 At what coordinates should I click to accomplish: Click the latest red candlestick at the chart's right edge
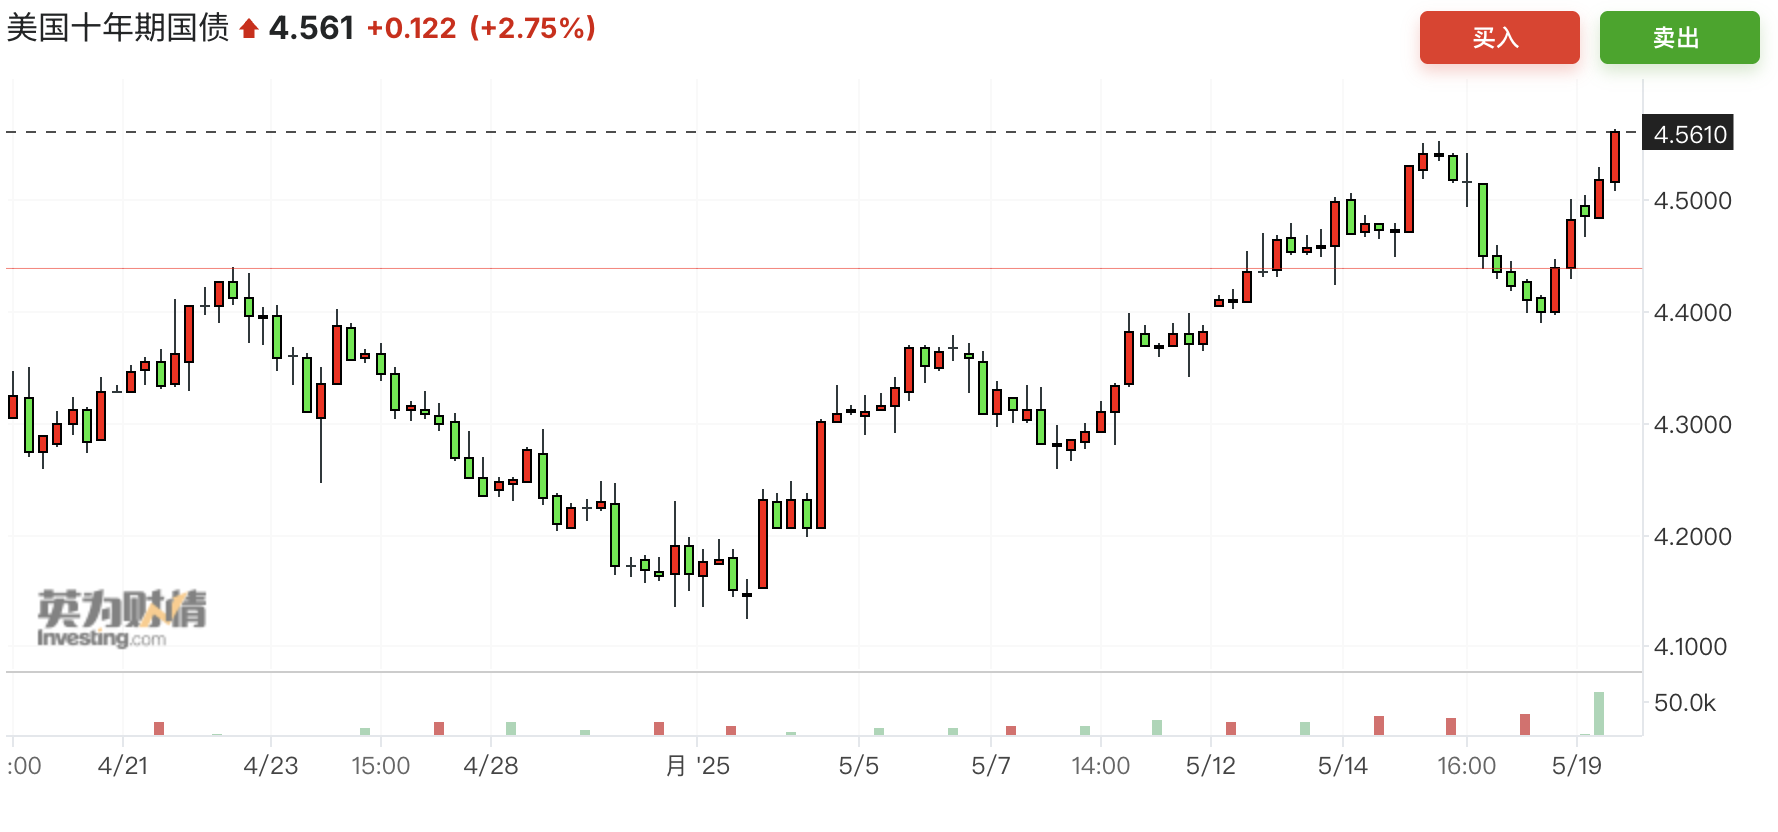point(1615,157)
